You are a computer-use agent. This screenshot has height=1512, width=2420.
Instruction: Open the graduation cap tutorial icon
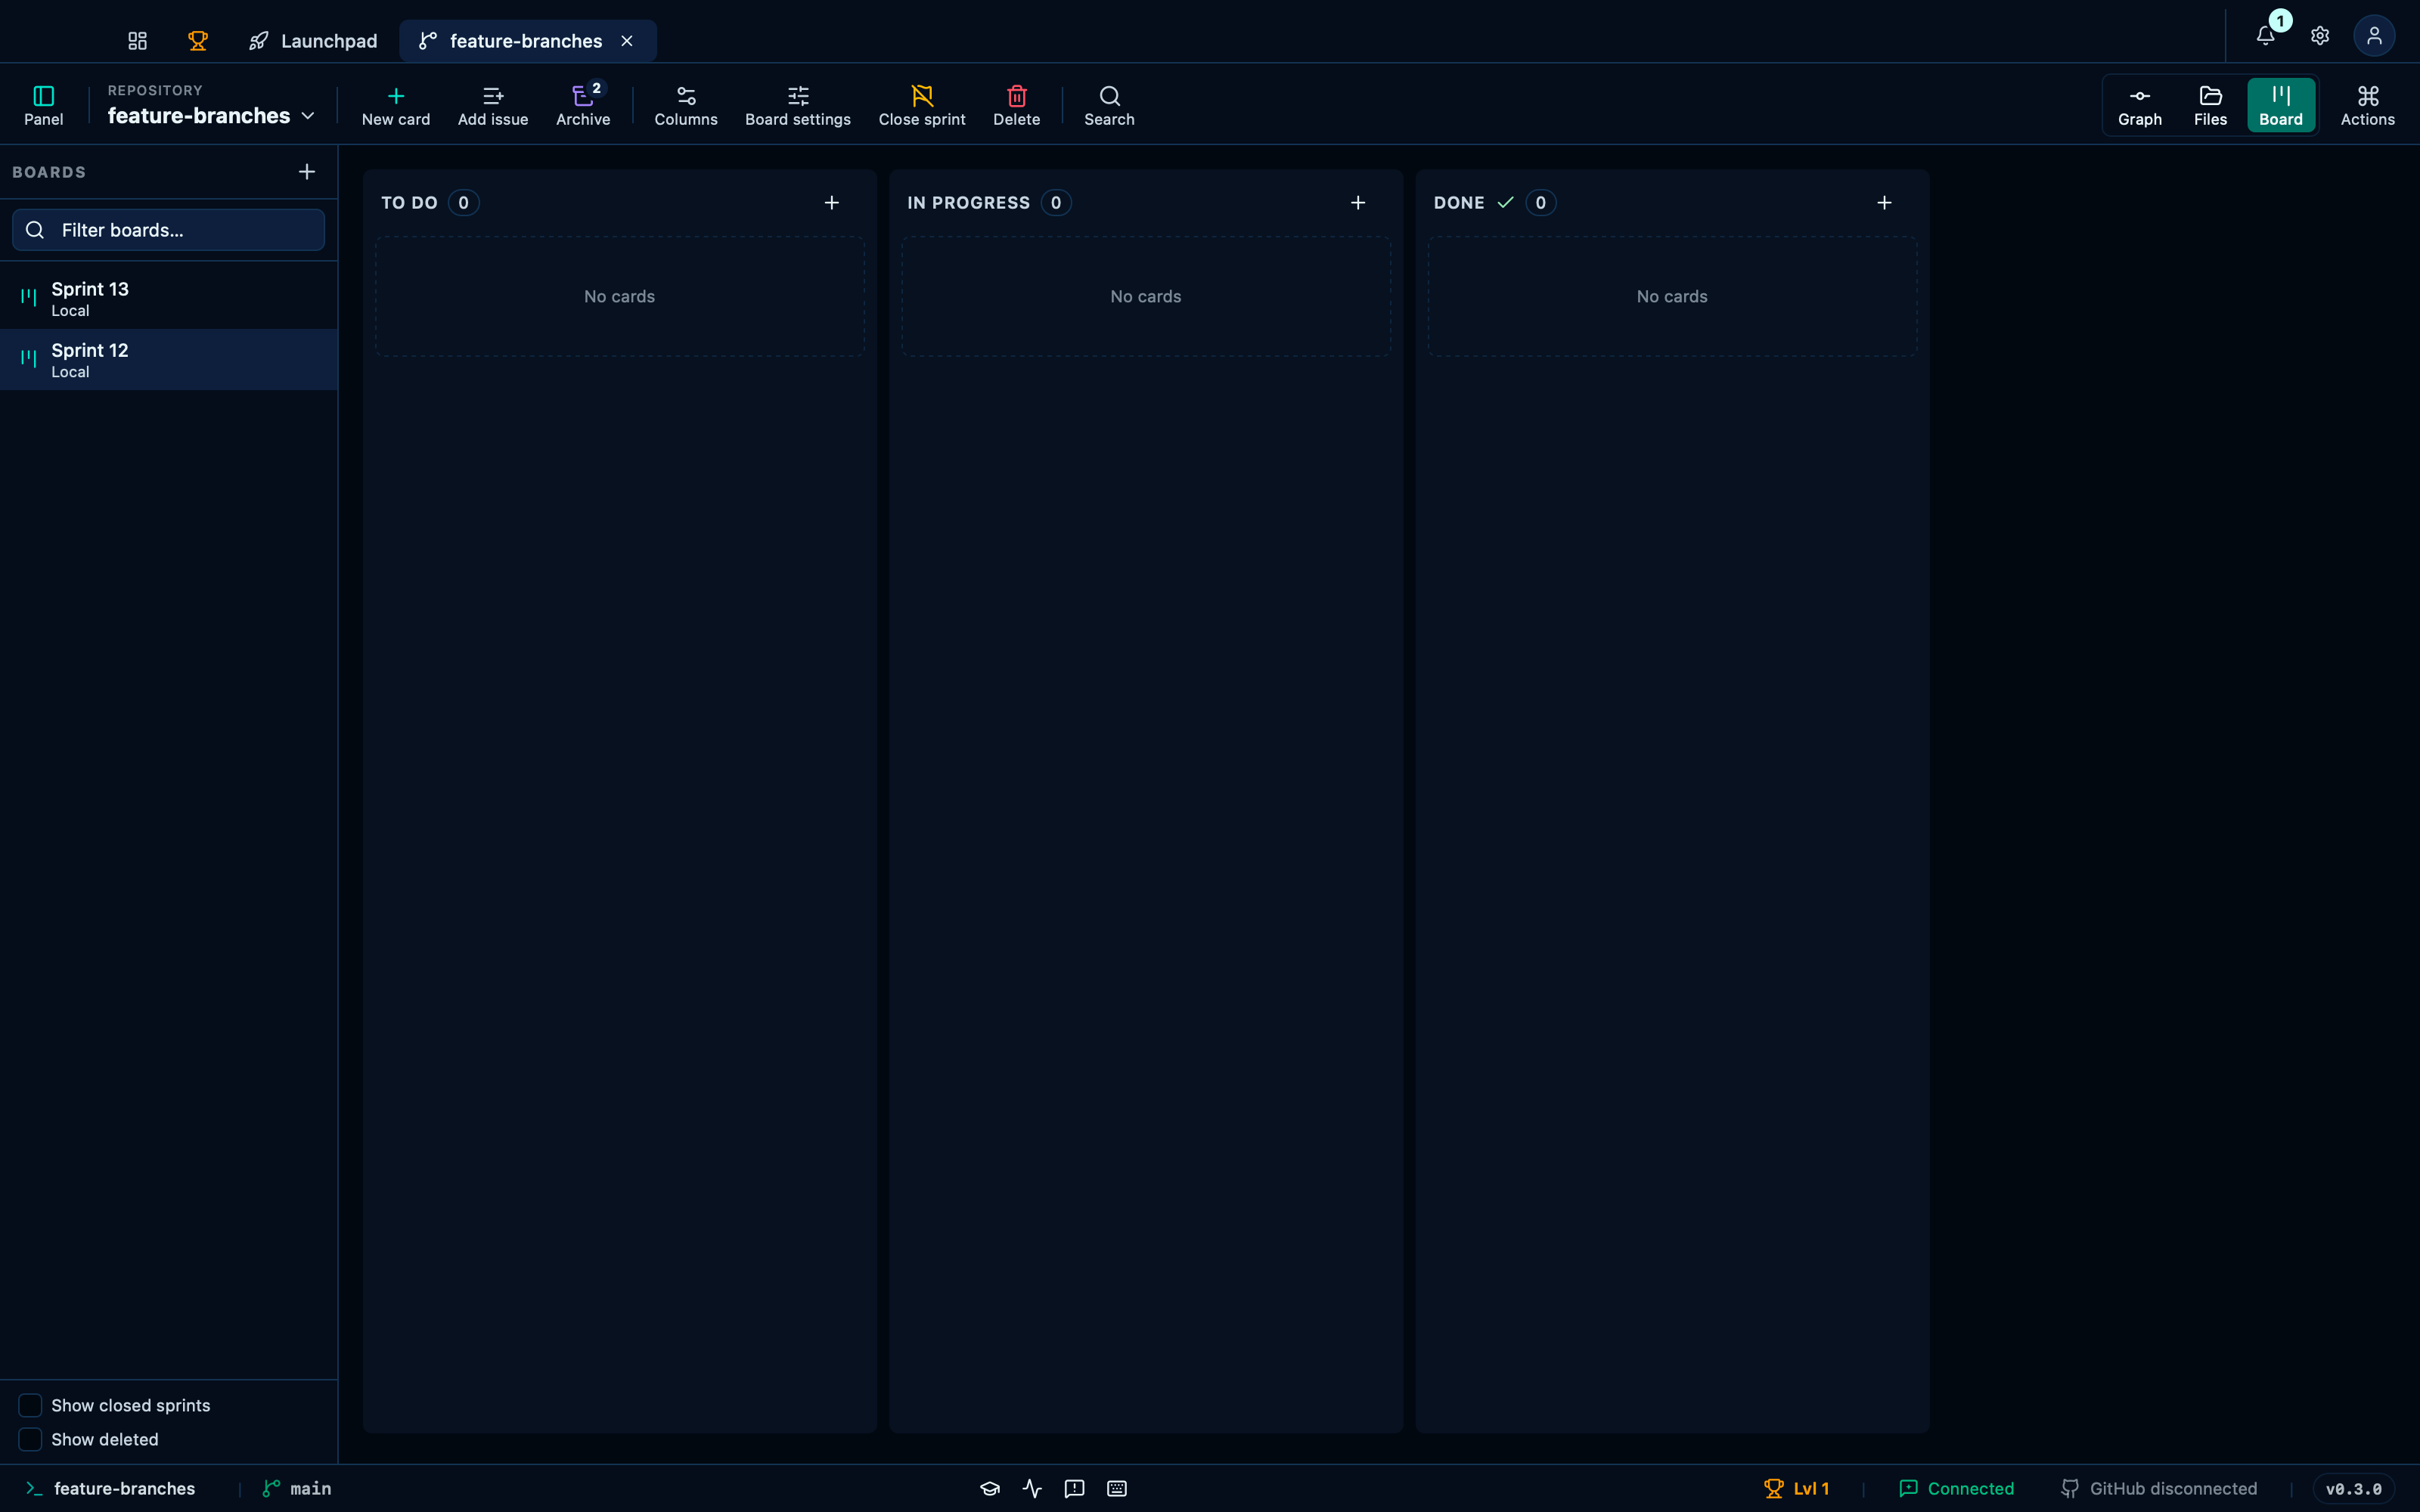point(990,1489)
